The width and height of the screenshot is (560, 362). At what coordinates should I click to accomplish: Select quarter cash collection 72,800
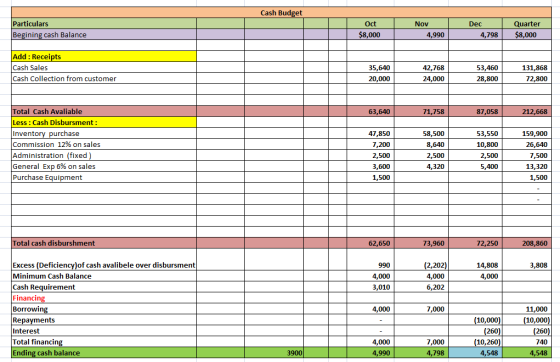click(527, 79)
